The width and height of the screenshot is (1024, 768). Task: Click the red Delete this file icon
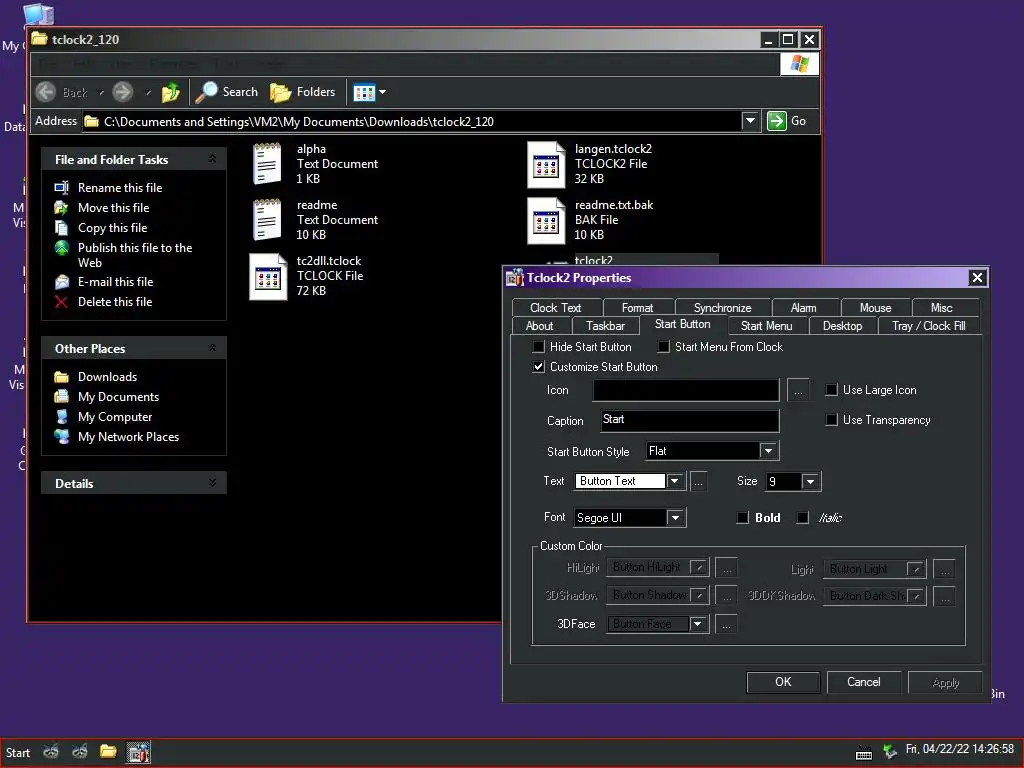[61, 302]
